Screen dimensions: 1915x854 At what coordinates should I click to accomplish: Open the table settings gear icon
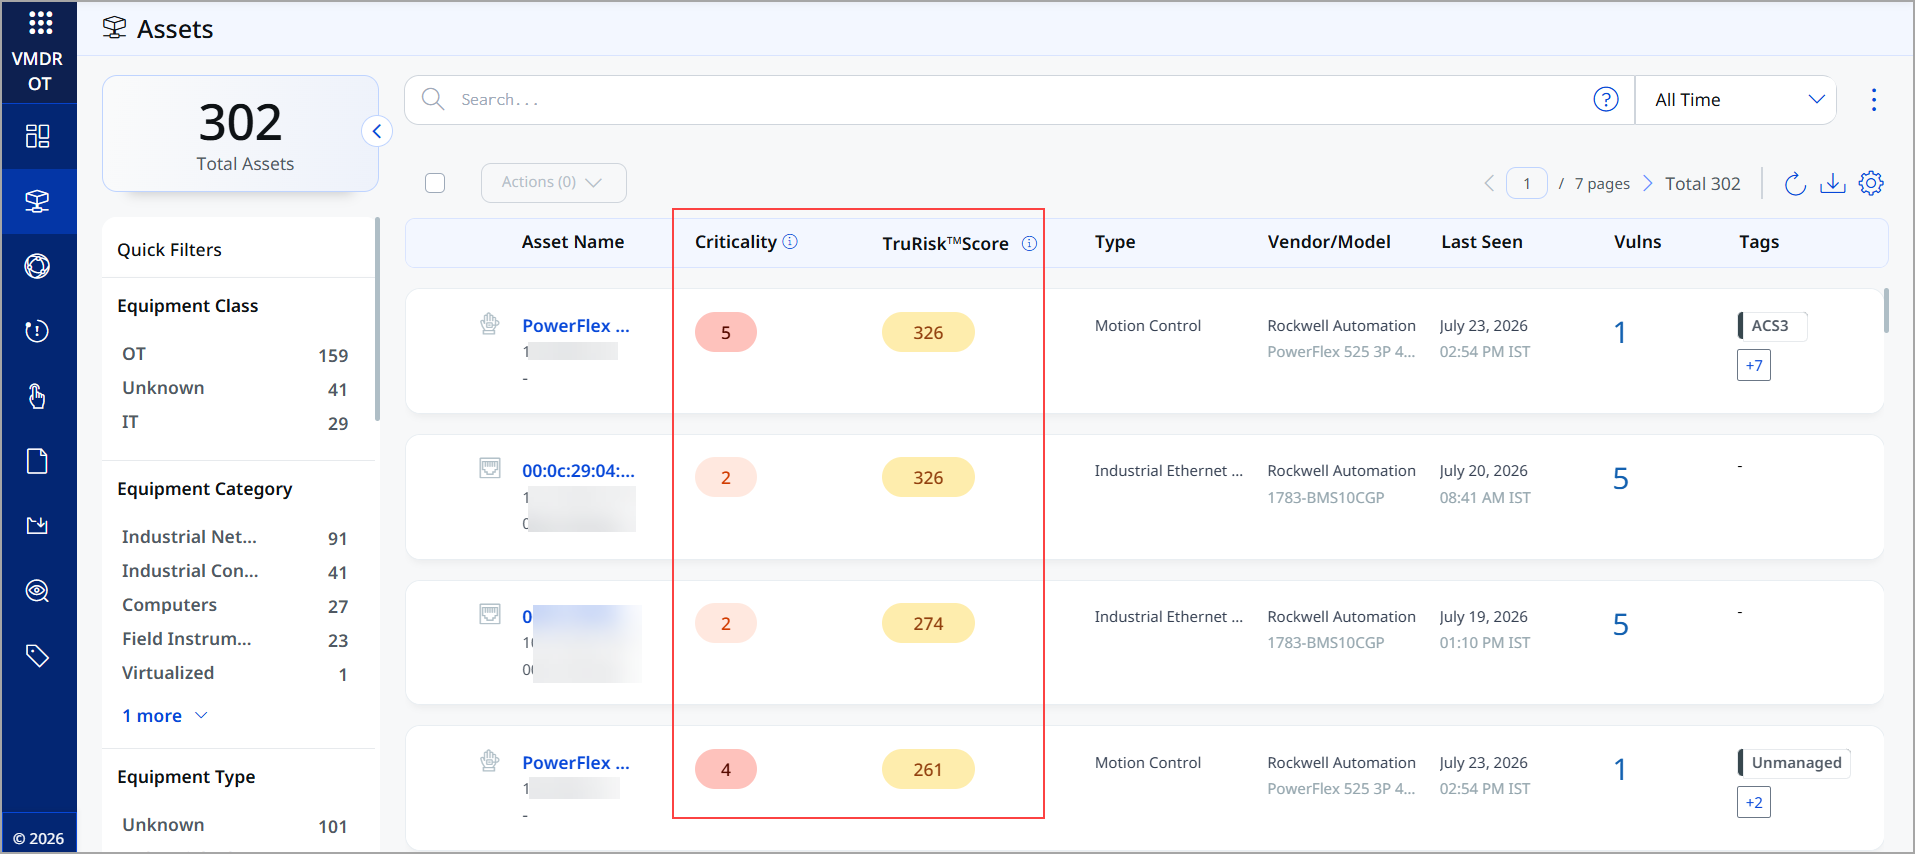(x=1871, y=183)
